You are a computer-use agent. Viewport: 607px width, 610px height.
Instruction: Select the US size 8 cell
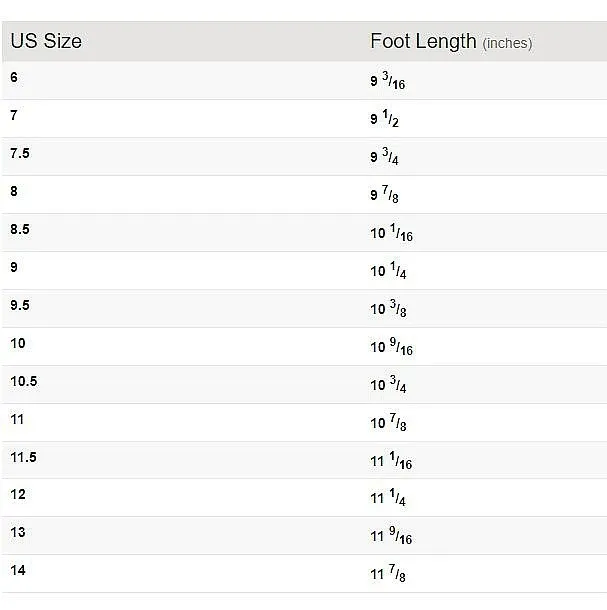[x=14, y=191]
